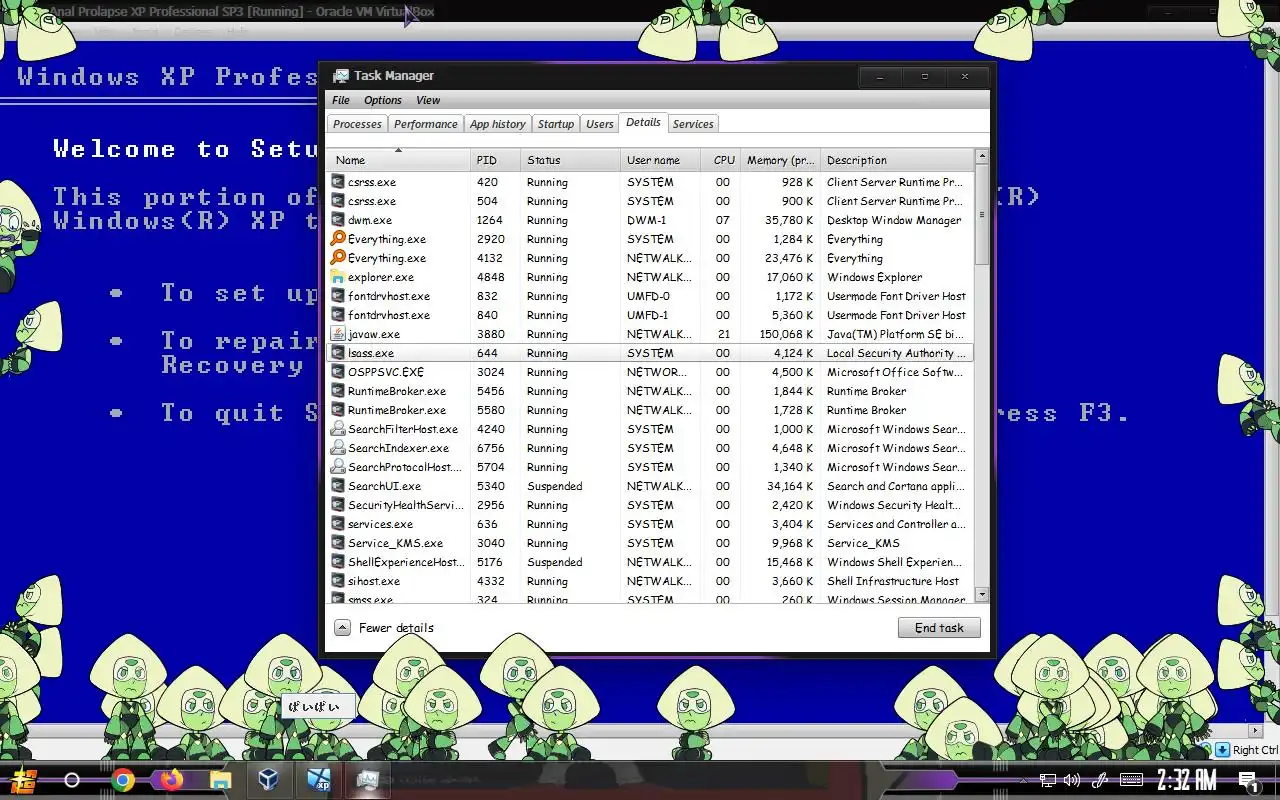Sort by the CPU column header

[720, 160]
